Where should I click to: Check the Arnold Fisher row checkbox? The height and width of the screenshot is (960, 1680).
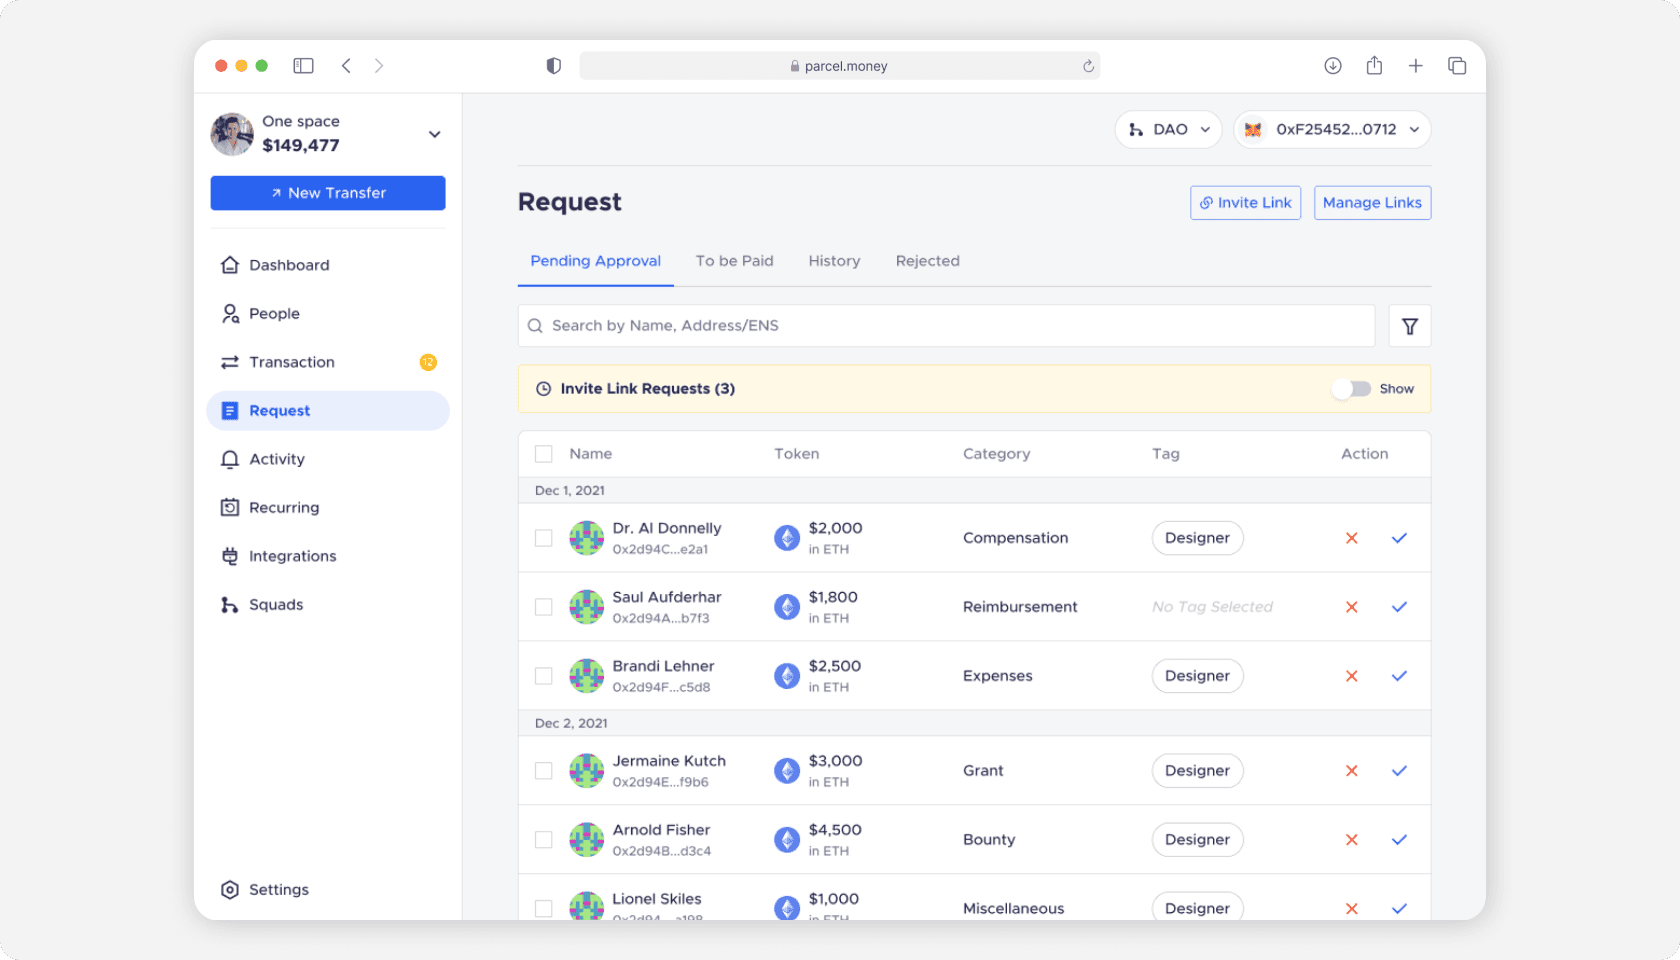544,840
